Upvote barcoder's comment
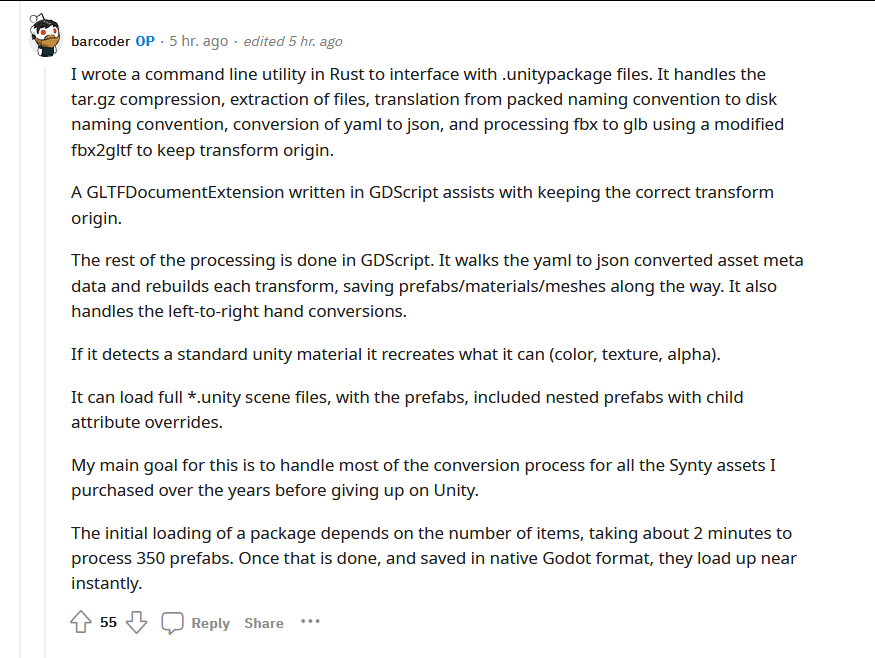The height and width of the screenshot is (658, 875). pyautogui.click(x=81, y=622)
